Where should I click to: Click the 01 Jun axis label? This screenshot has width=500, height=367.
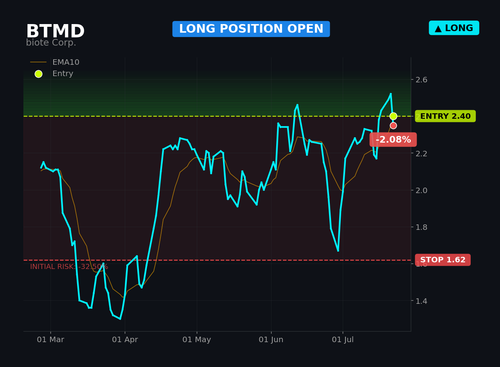click(271, 340)
